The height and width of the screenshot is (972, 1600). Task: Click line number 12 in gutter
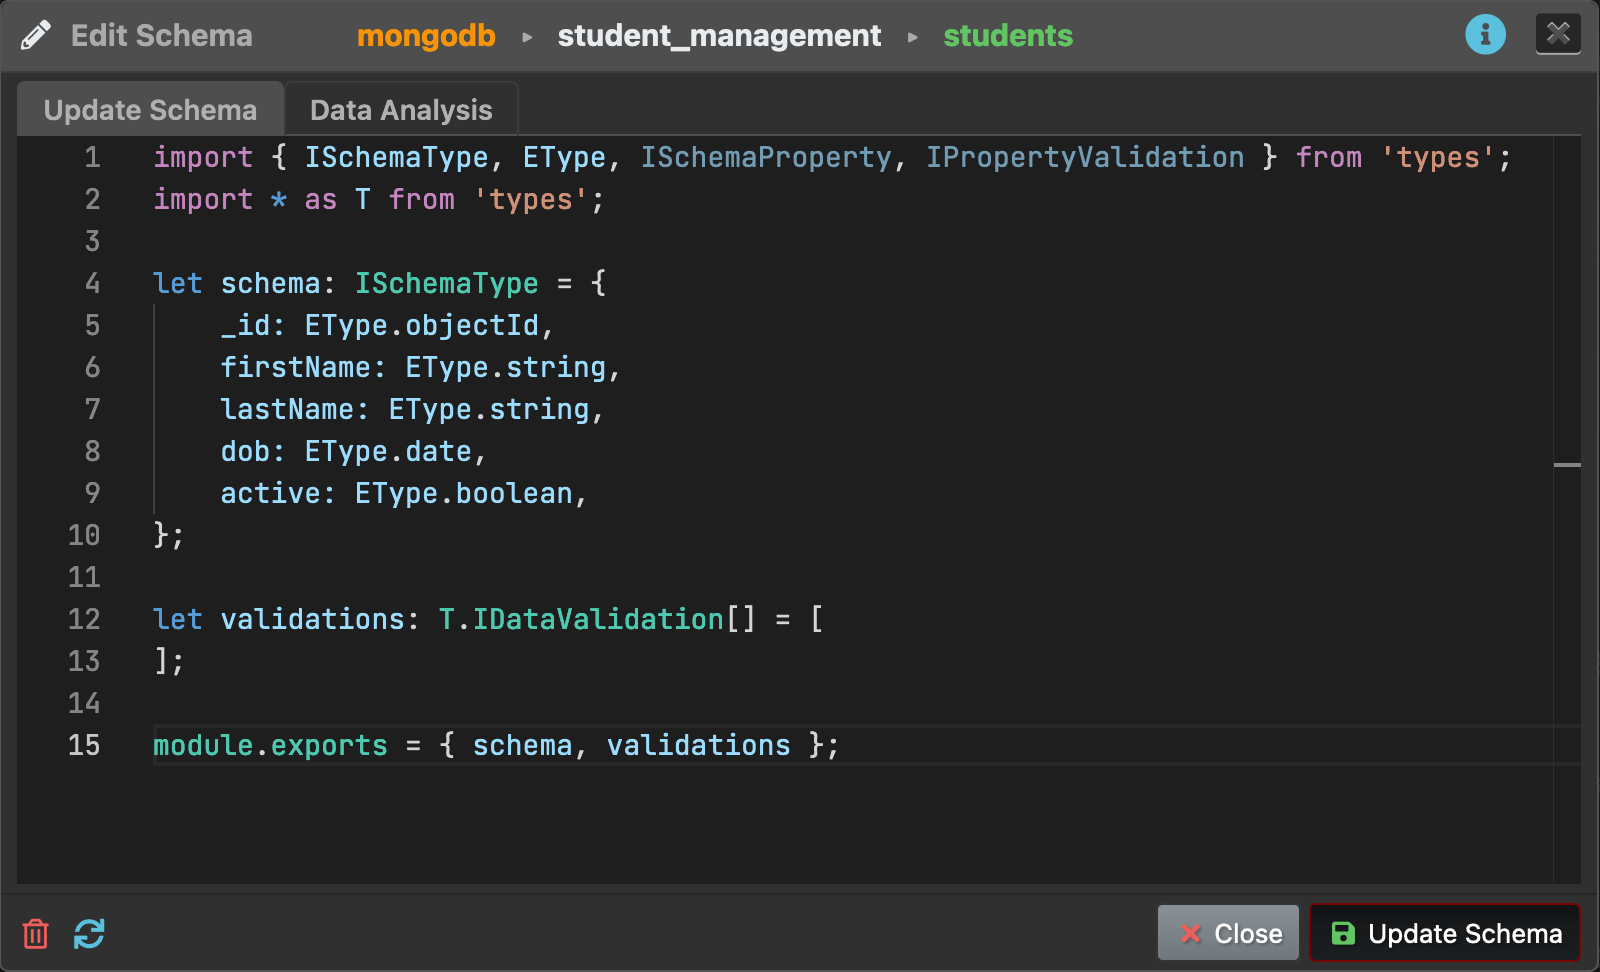(84, 619)
